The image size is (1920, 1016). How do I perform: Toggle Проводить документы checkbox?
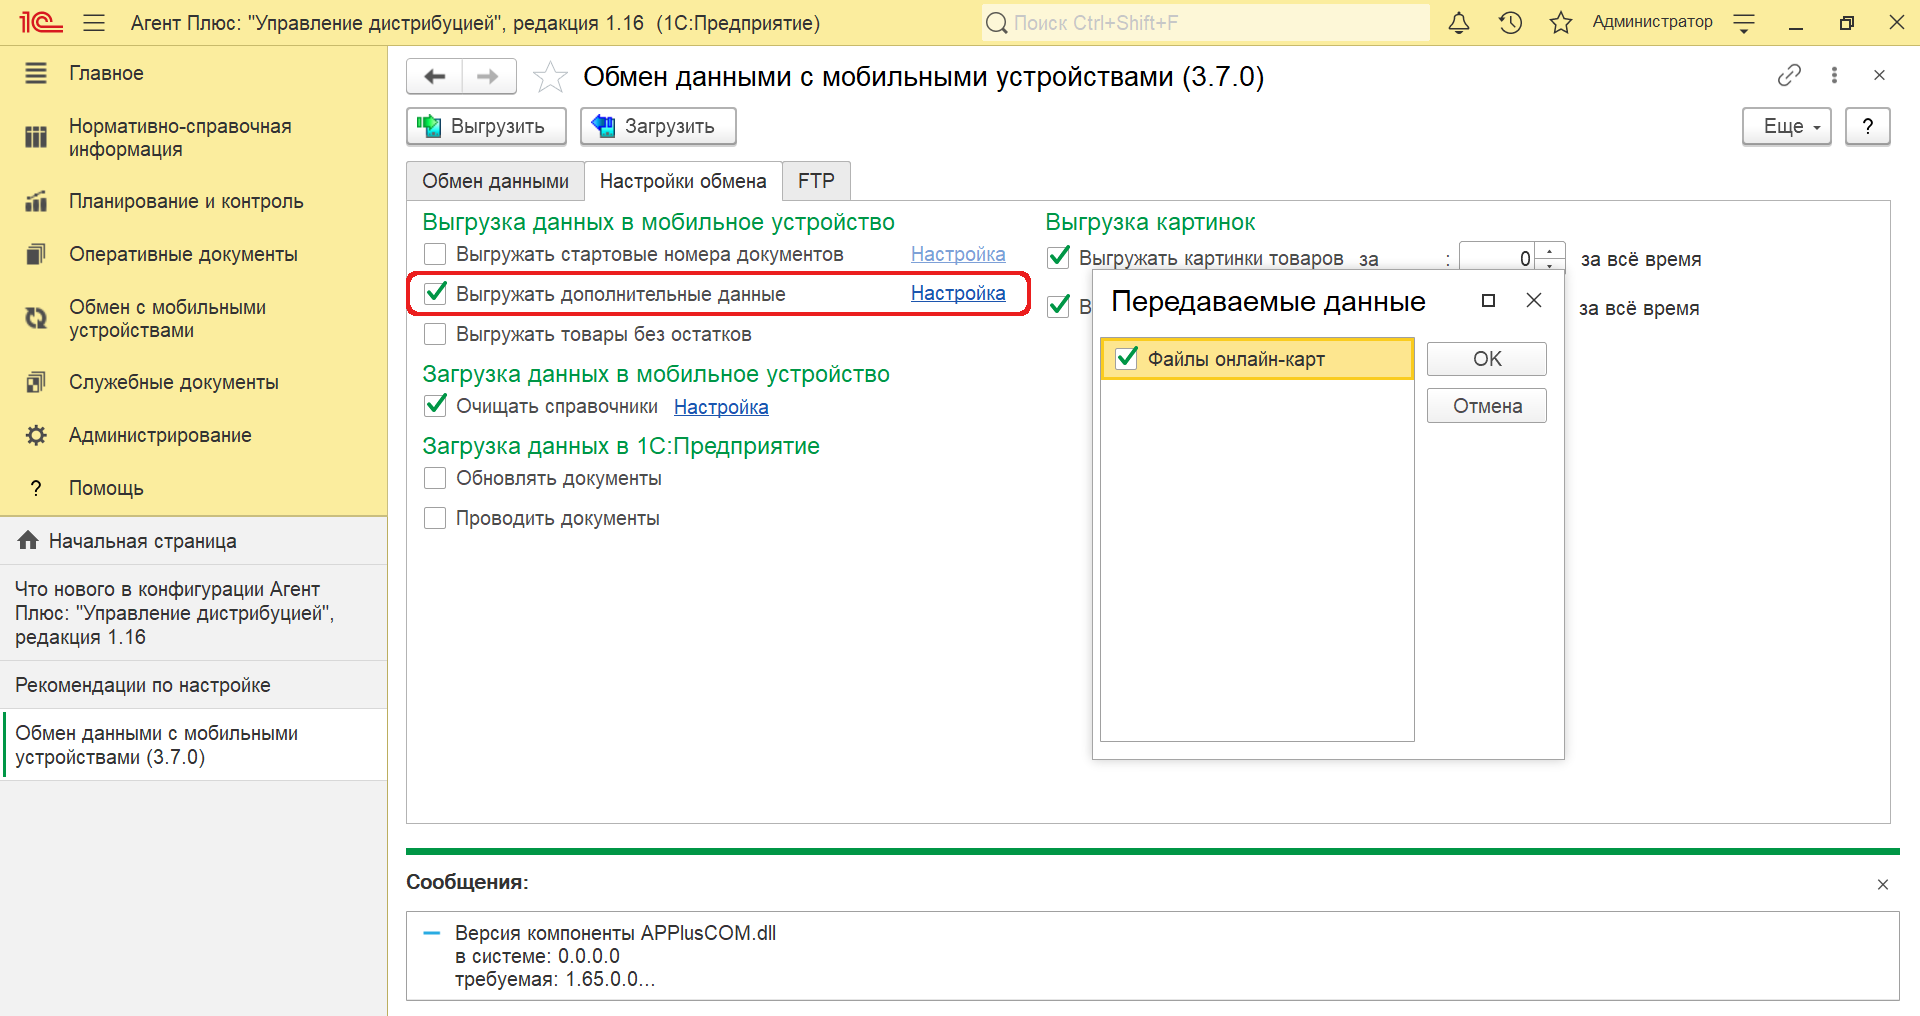click(435, 518)
